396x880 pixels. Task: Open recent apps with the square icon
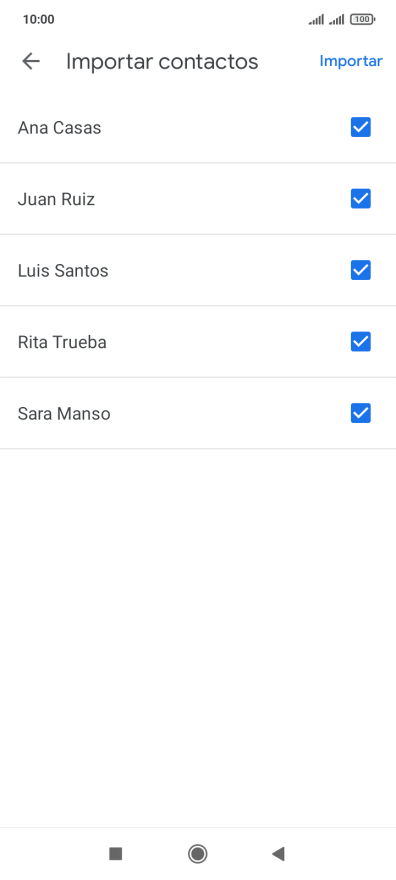tap(116, 854)
